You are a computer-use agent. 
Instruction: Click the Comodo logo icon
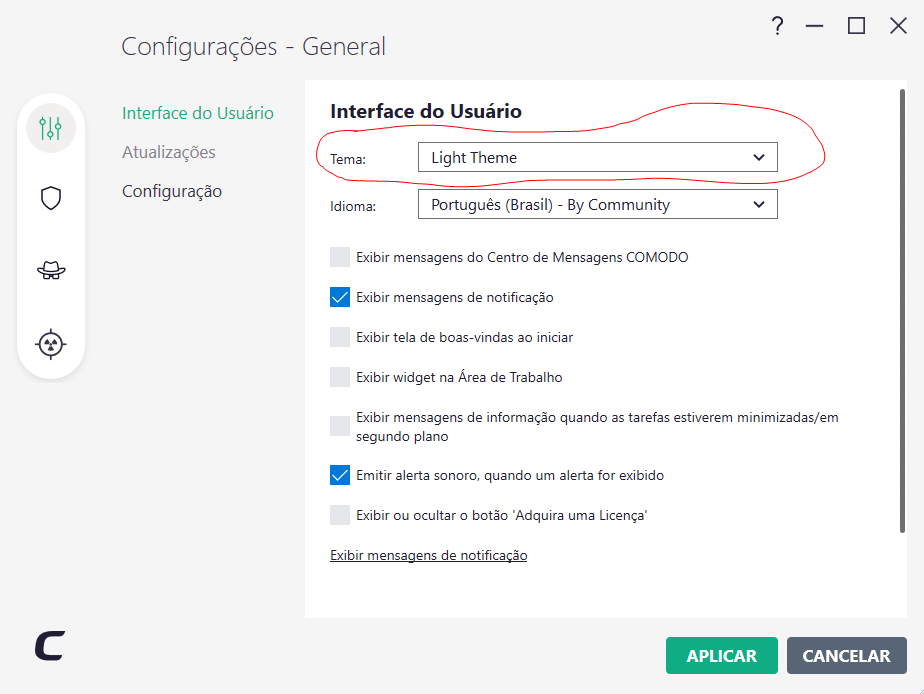(x=49, y=646)
